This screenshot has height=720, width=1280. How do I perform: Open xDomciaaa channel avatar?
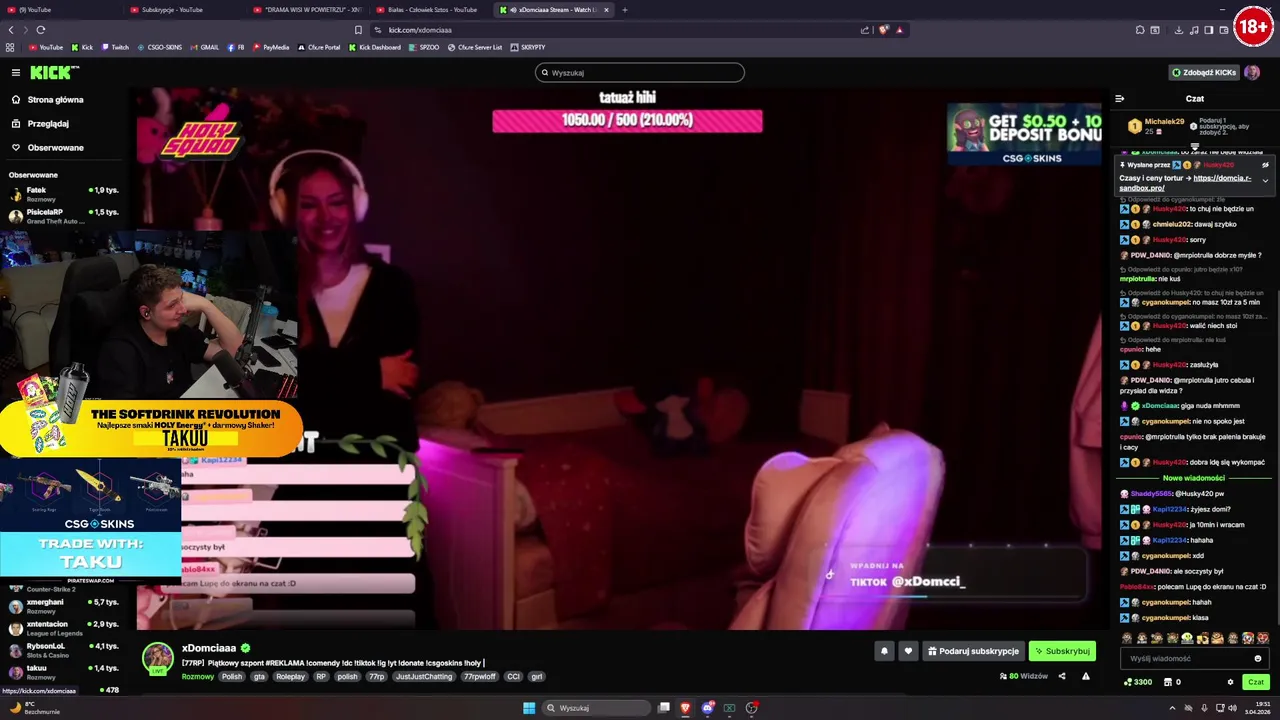[157, 658]
